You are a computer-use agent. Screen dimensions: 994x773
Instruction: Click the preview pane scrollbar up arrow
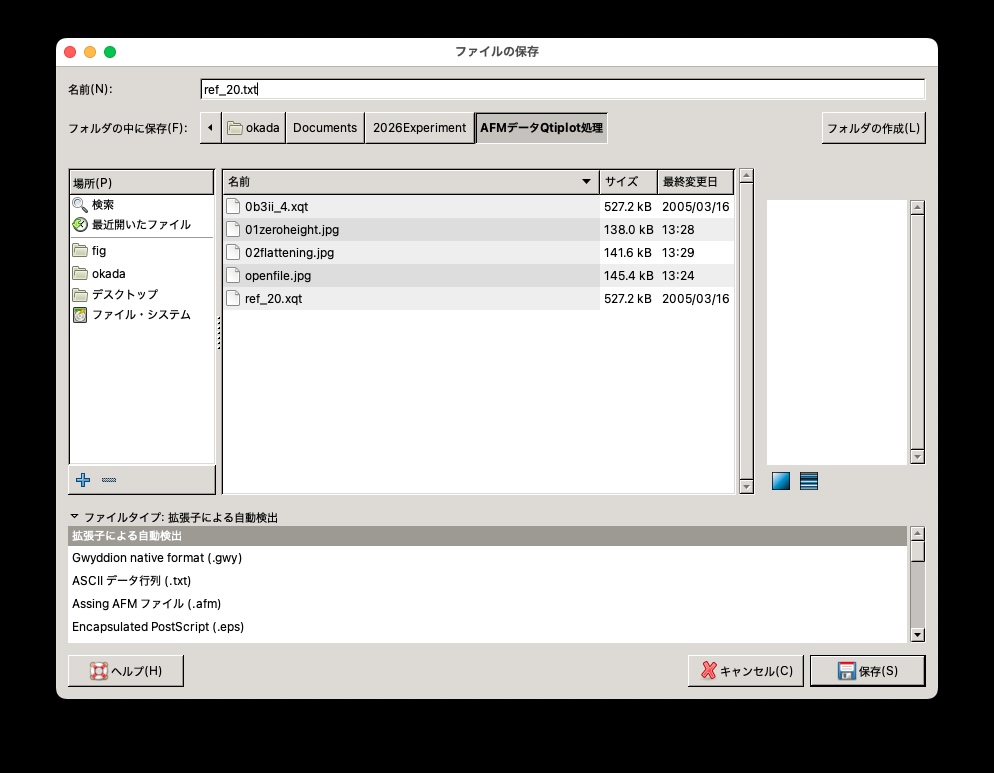pyautogui.click(x=917, y=207)
